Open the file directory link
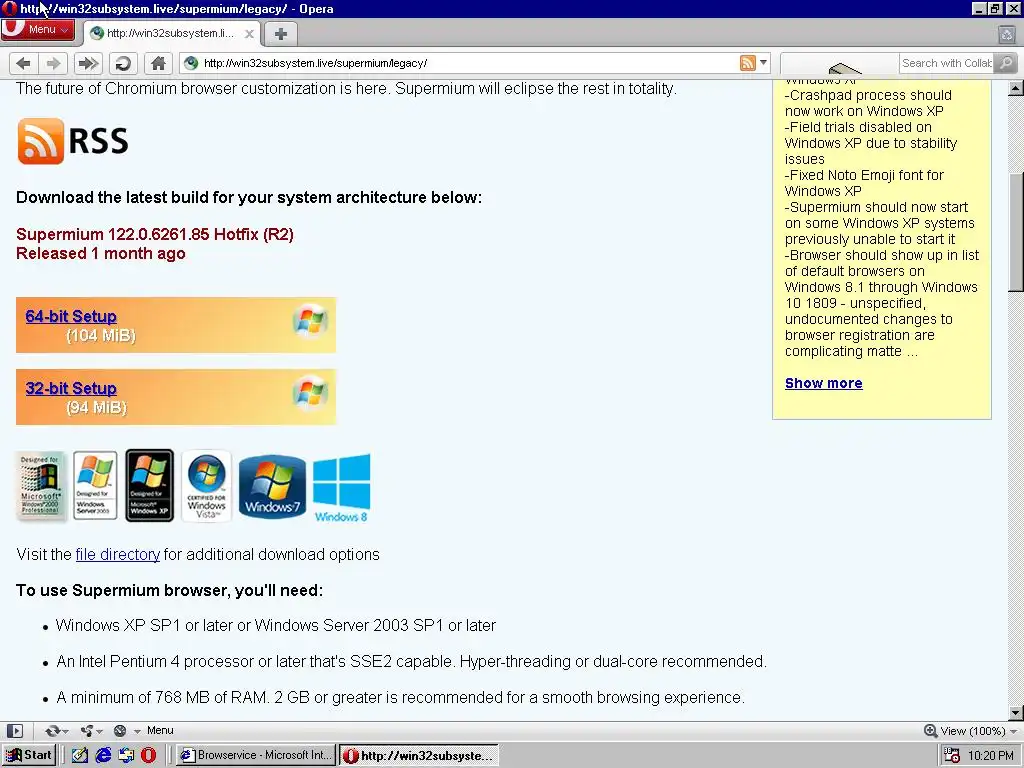This screenshot has width=1024, height=768. [x=118, y=554]
